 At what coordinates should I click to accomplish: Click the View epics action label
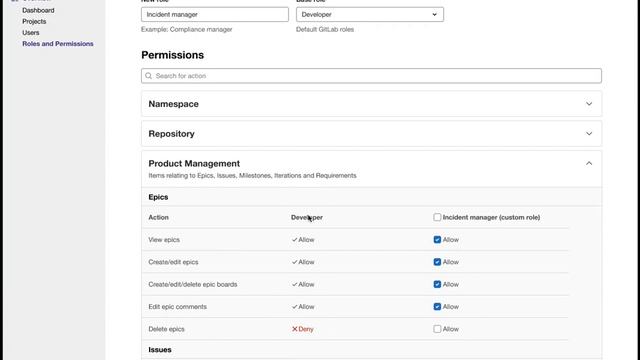(164, 240)
